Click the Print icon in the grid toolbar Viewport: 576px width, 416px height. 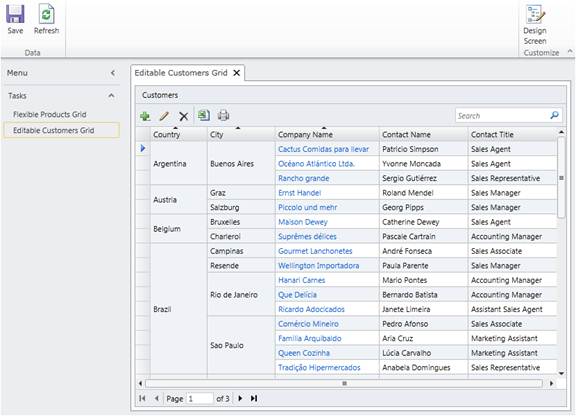[x=223, y=115]
